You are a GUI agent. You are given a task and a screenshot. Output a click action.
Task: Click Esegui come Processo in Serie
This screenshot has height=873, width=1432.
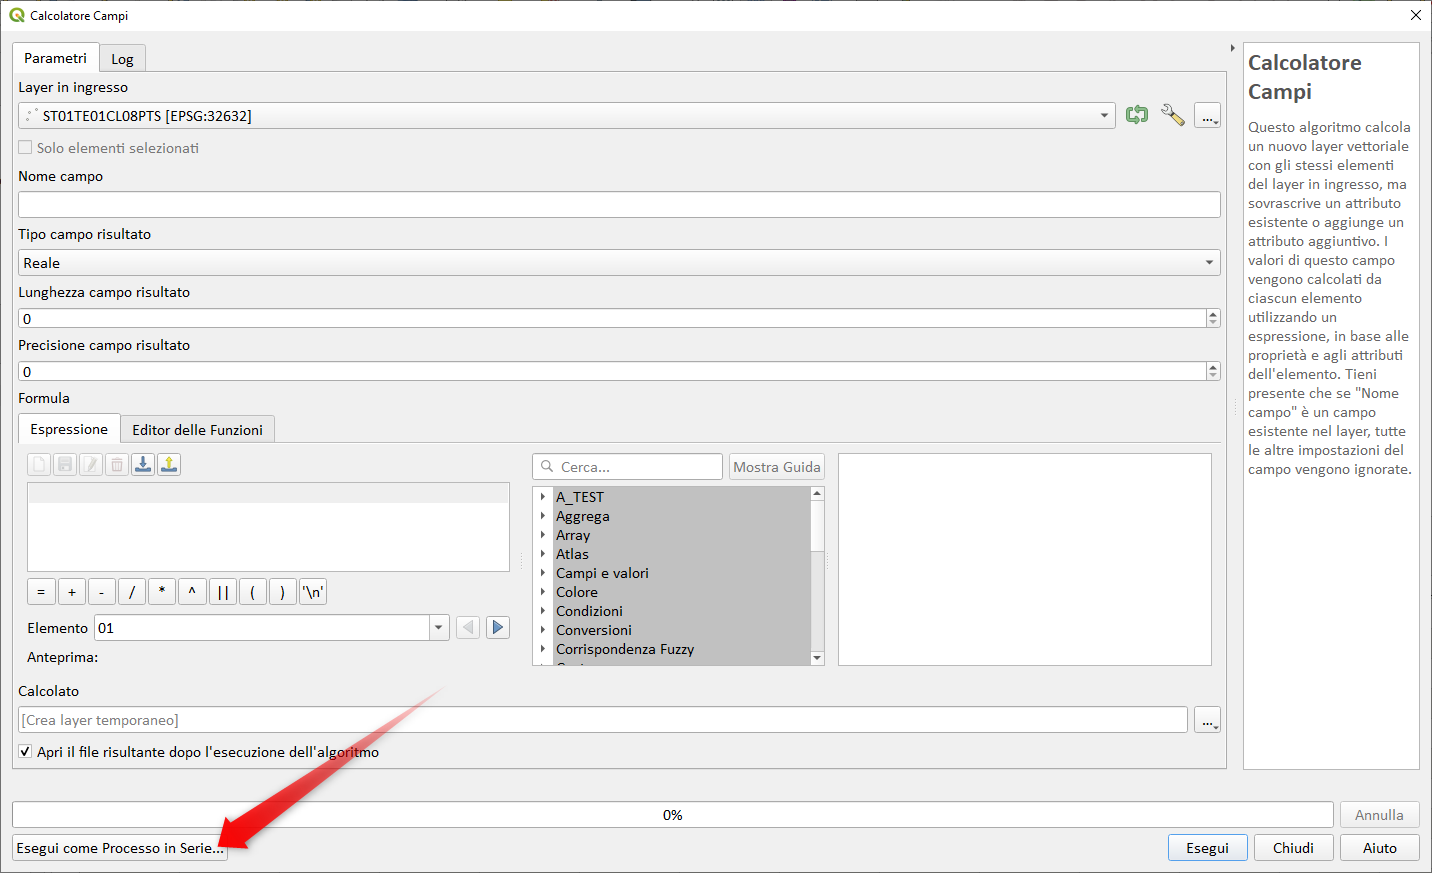pos(120,848)
